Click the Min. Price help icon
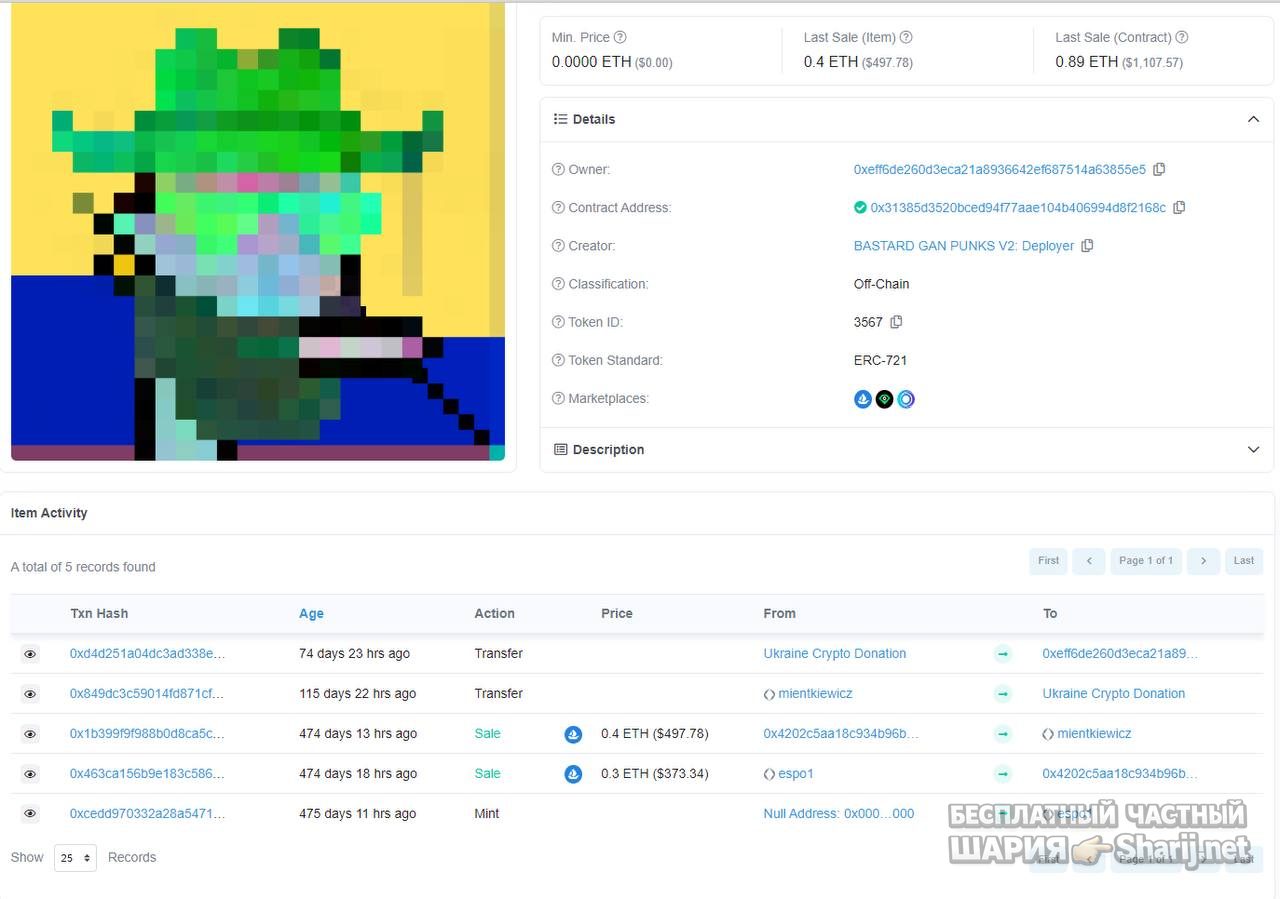Viewport: 1280px width, 899px height. click(620, 37)
